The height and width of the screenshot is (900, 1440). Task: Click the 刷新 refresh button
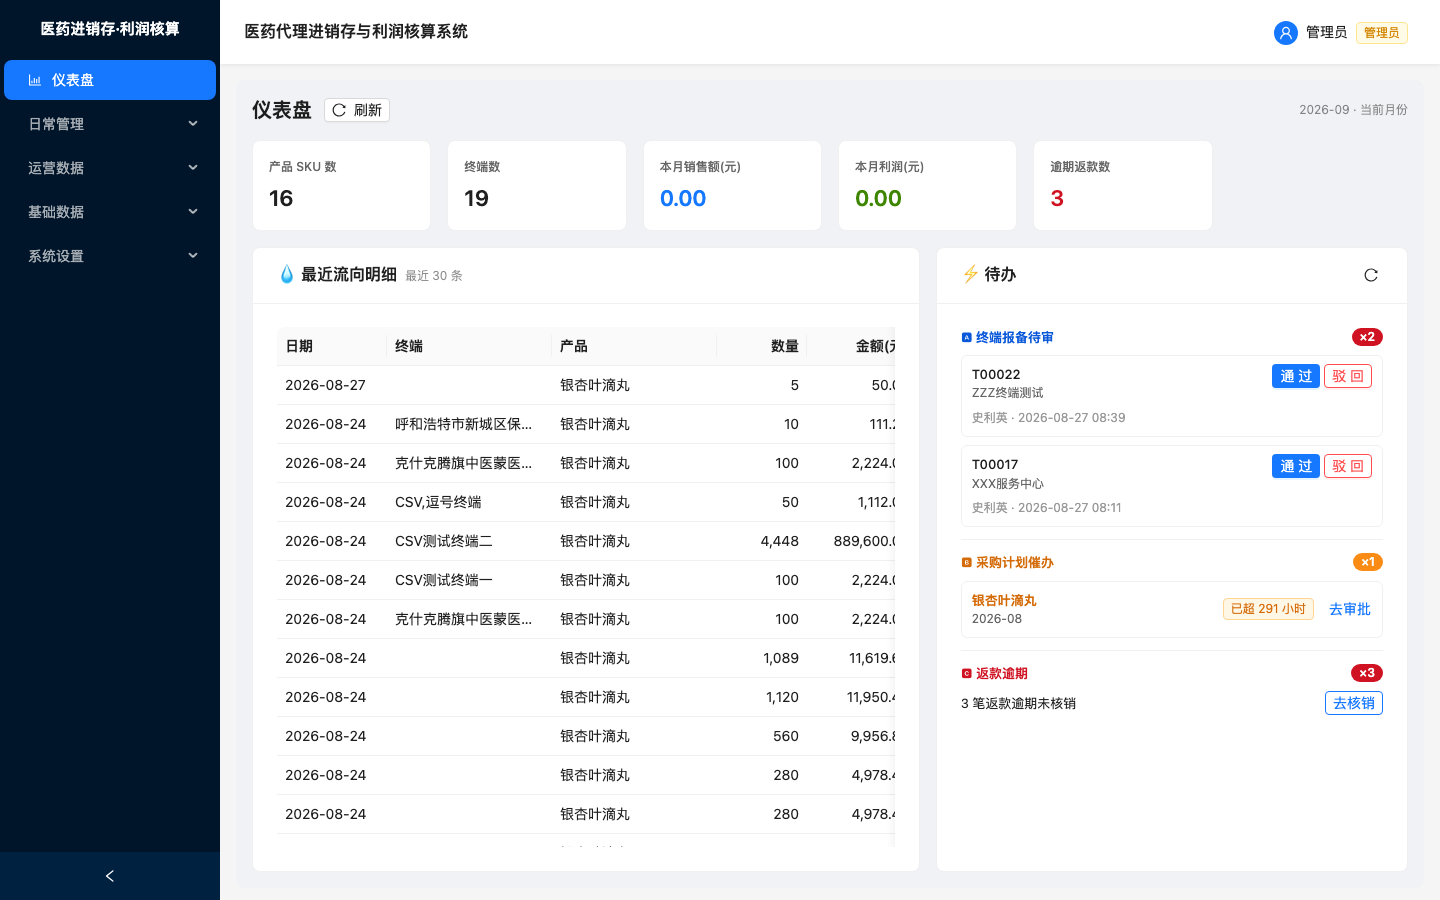click(357, 110)
